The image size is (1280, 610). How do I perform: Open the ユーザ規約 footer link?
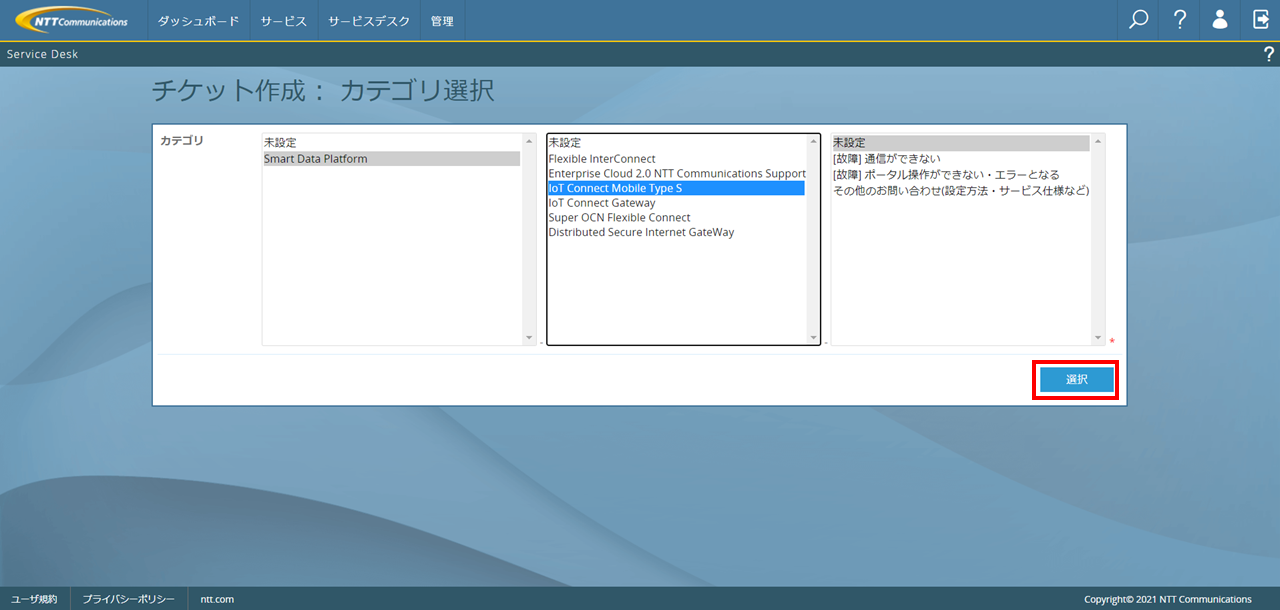pos(34,599)
